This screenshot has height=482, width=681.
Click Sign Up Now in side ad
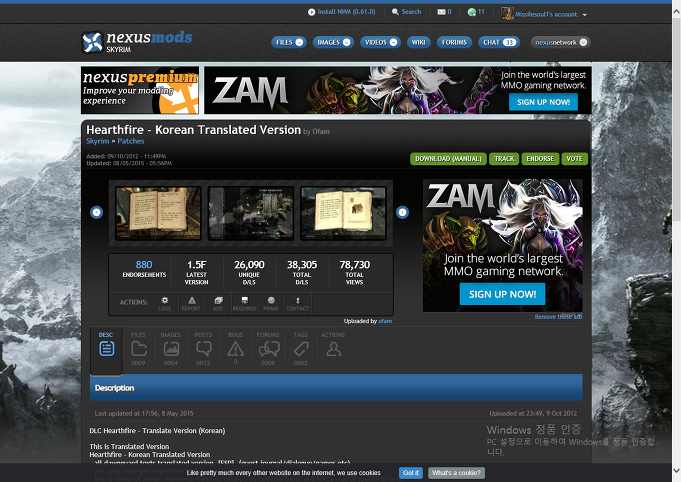pos(502,294)
